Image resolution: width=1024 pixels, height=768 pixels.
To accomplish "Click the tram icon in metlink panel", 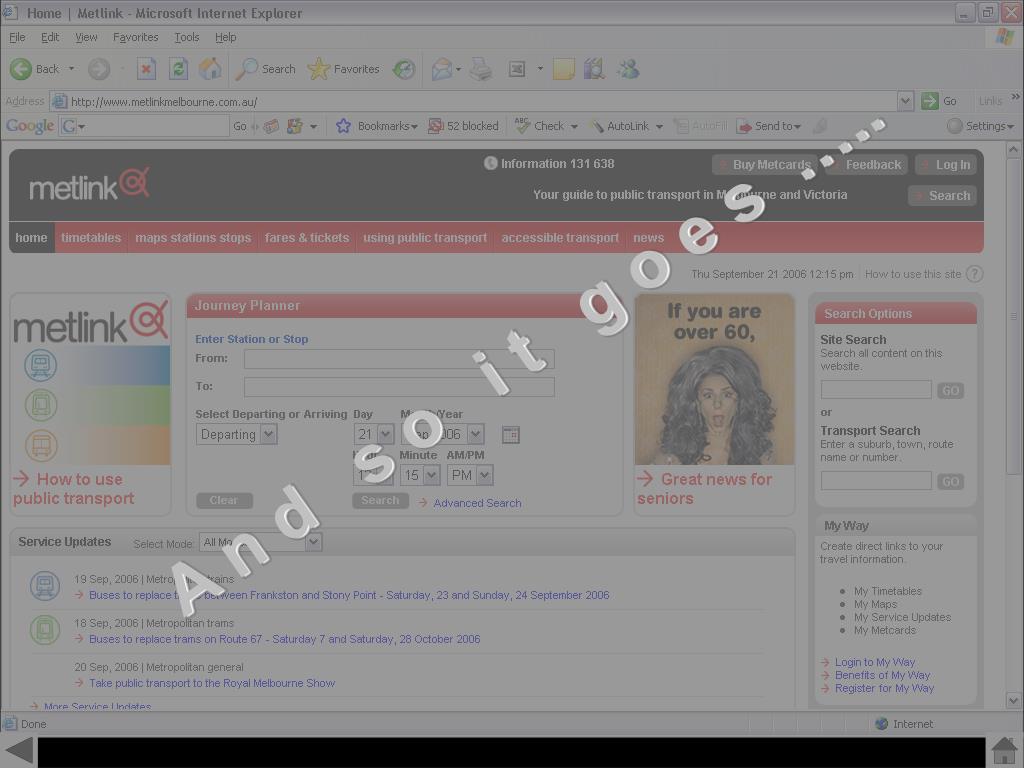I will (40, 406).
